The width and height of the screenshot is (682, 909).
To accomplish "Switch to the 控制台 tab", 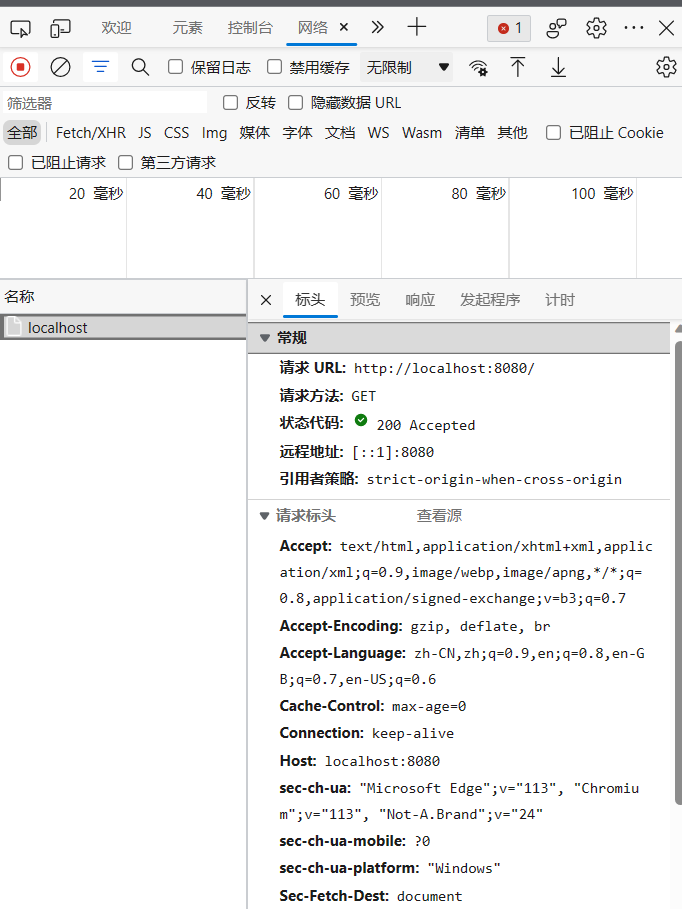I will pos(250,27).
